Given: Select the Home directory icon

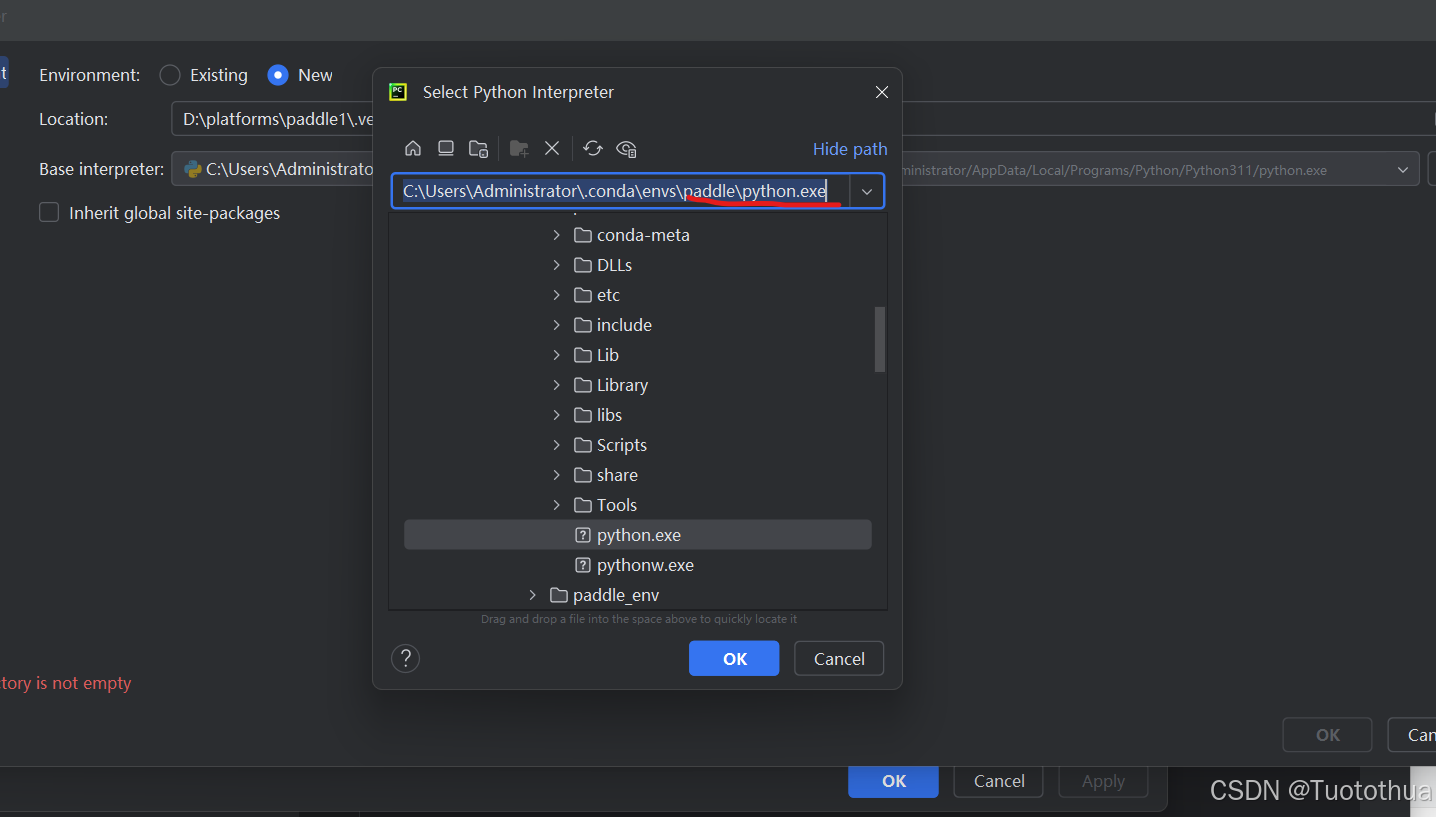Looking at the screenshot, I should coord(413,148).
